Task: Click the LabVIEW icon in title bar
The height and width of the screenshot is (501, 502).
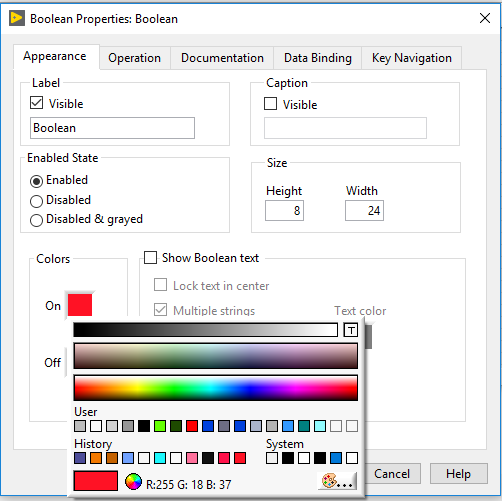Action: tap(17, 18)
